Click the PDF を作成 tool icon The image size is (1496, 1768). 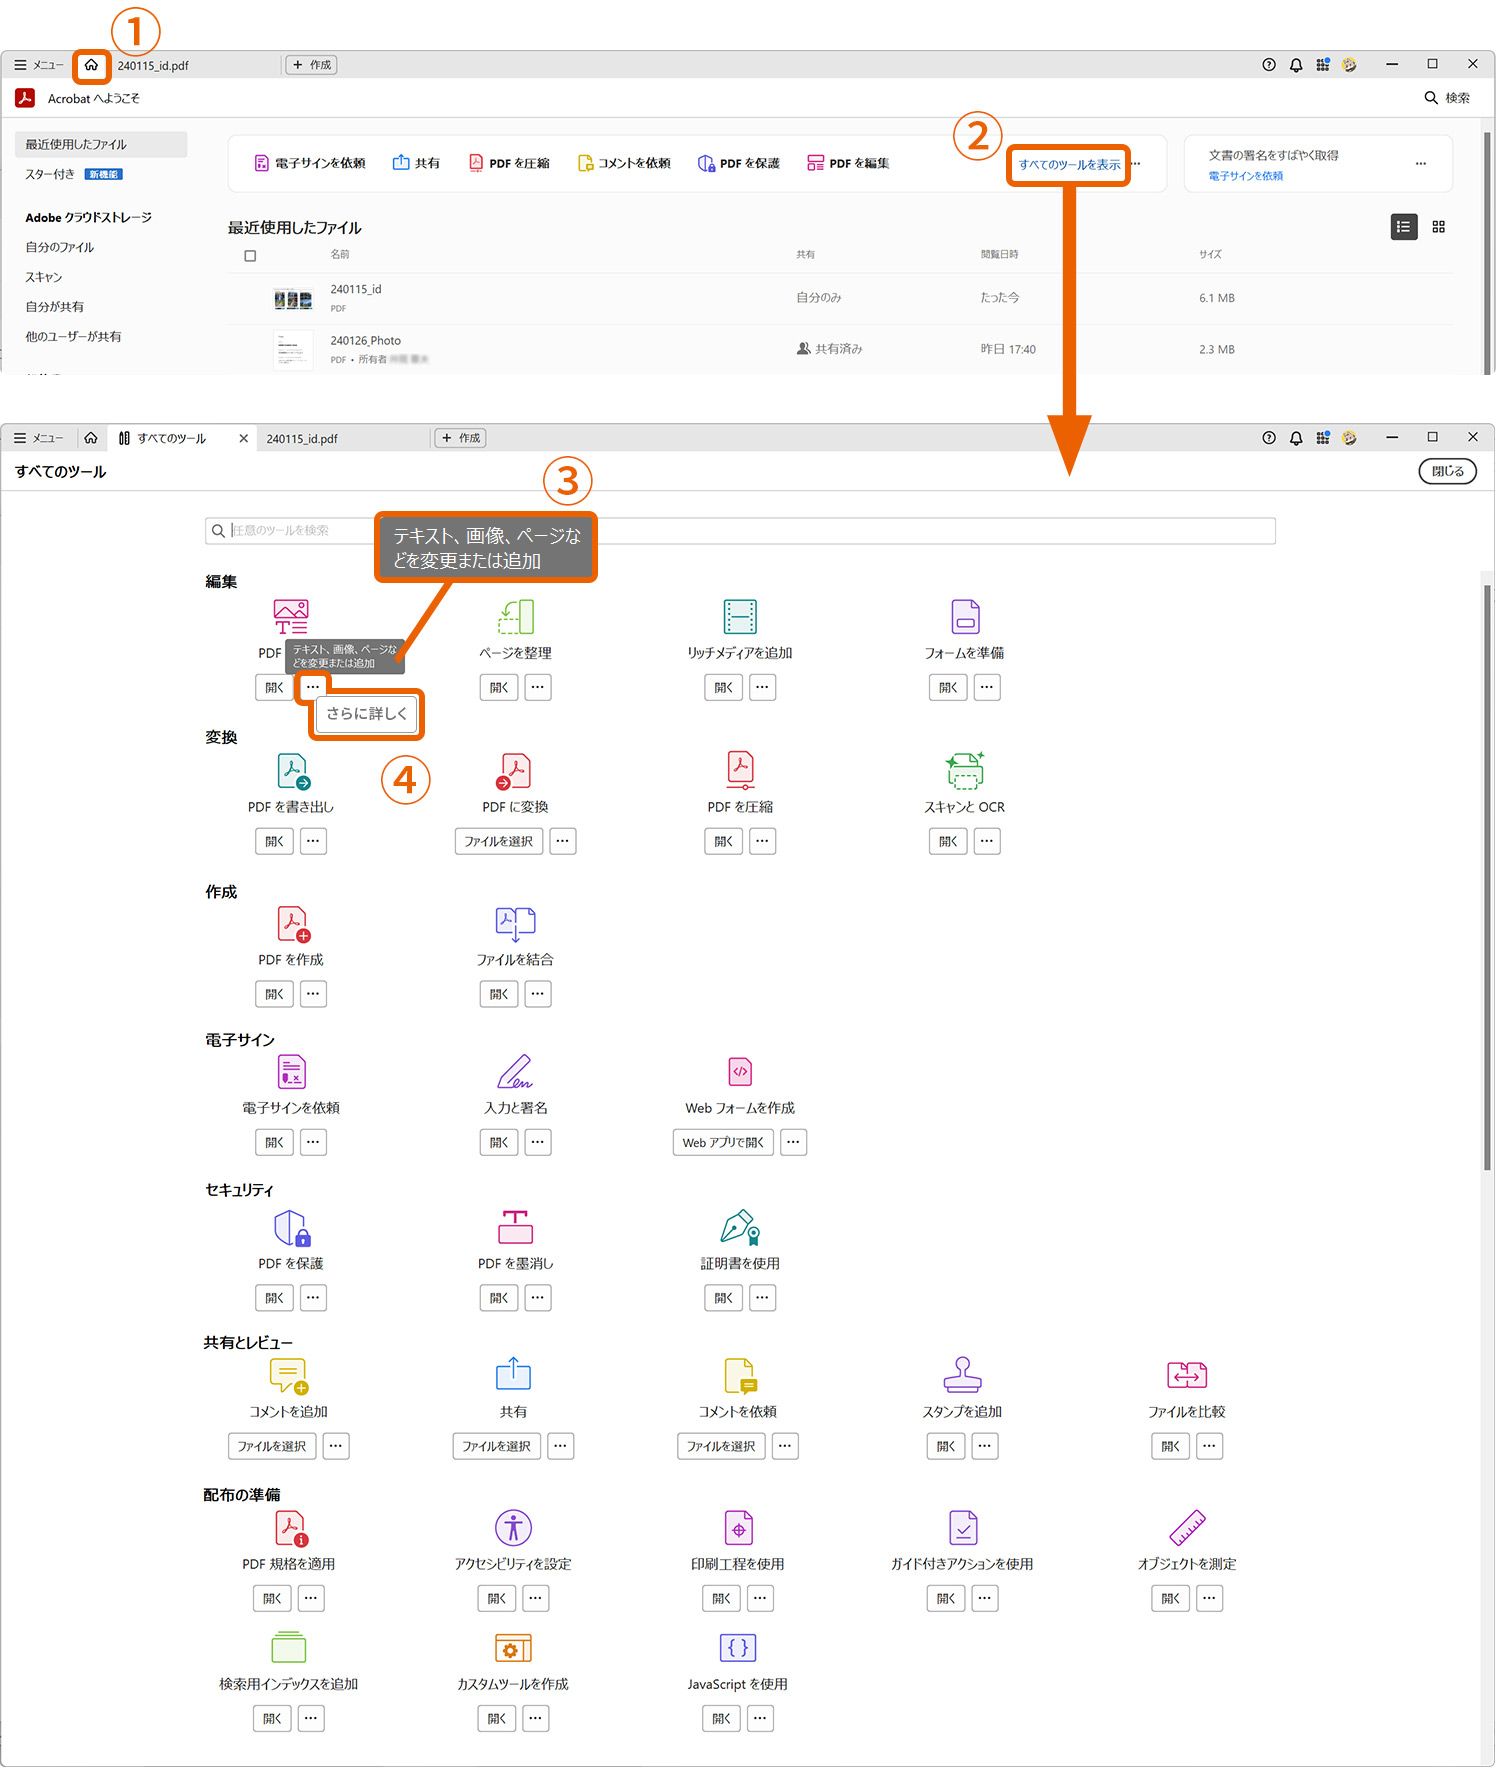point(293,924)
